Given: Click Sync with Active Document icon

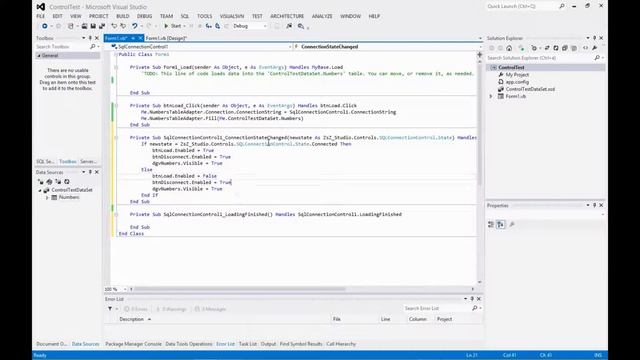Looking at the screenshot, I should 547,48.
